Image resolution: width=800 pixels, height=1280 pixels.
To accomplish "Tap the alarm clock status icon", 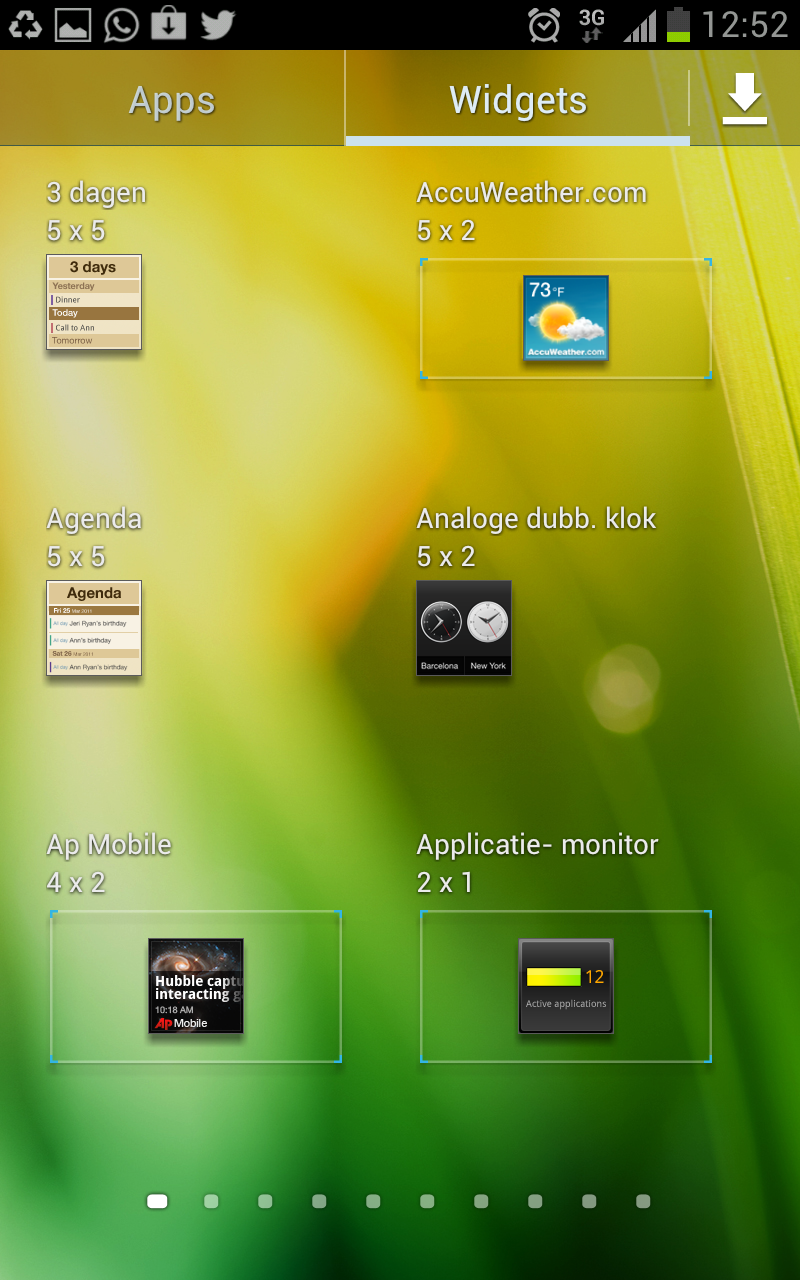I will tap(544, 25).
